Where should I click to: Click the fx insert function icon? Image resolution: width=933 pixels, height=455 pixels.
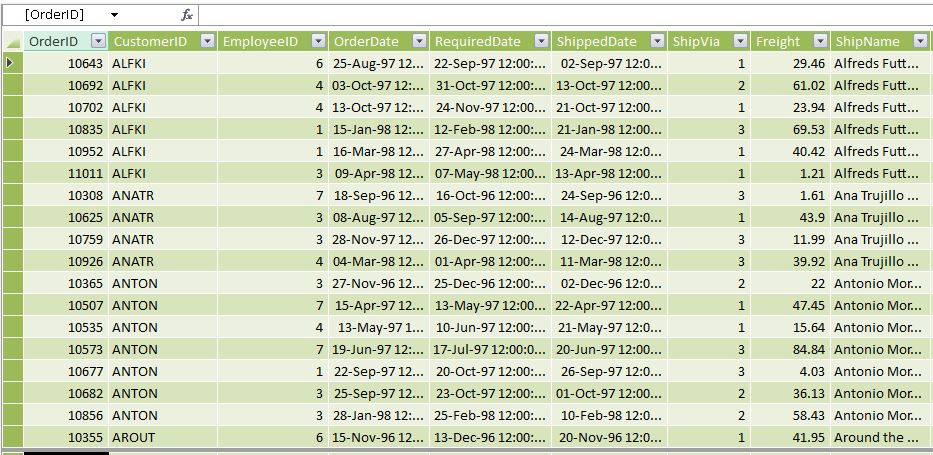(x=187, y=15)
